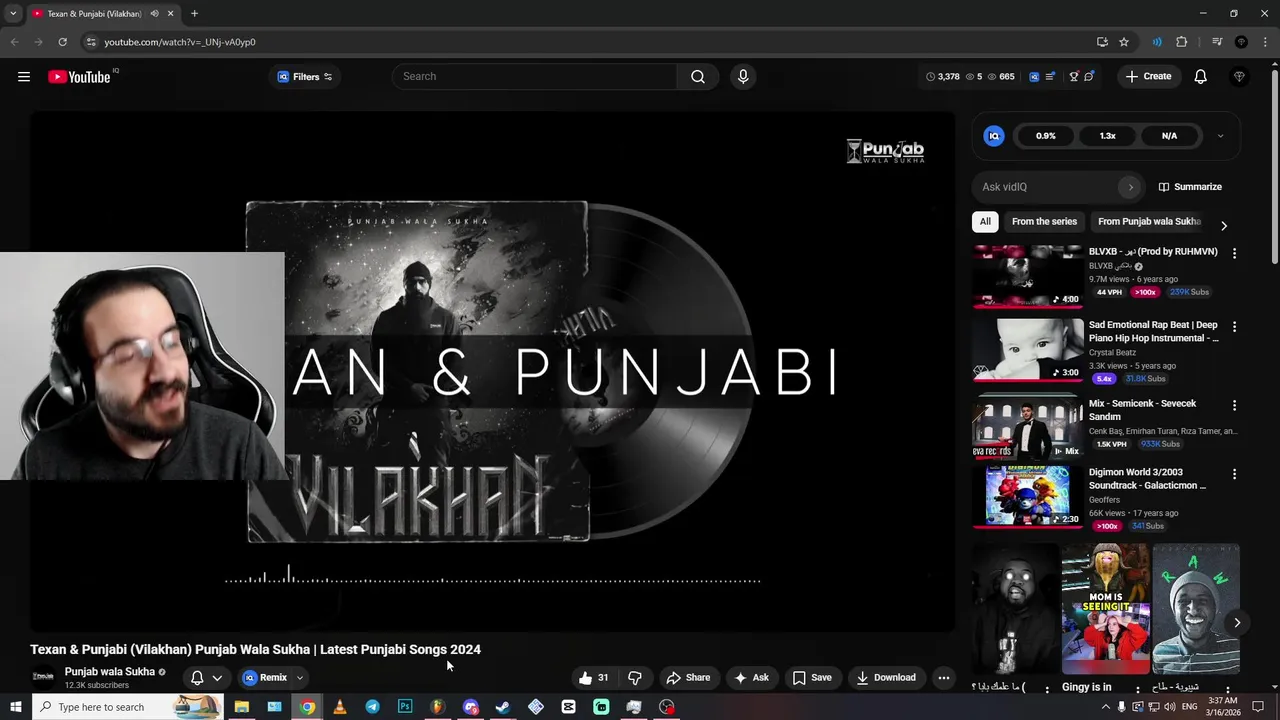Show more filter chips with right arrow

coord(1224,225)
